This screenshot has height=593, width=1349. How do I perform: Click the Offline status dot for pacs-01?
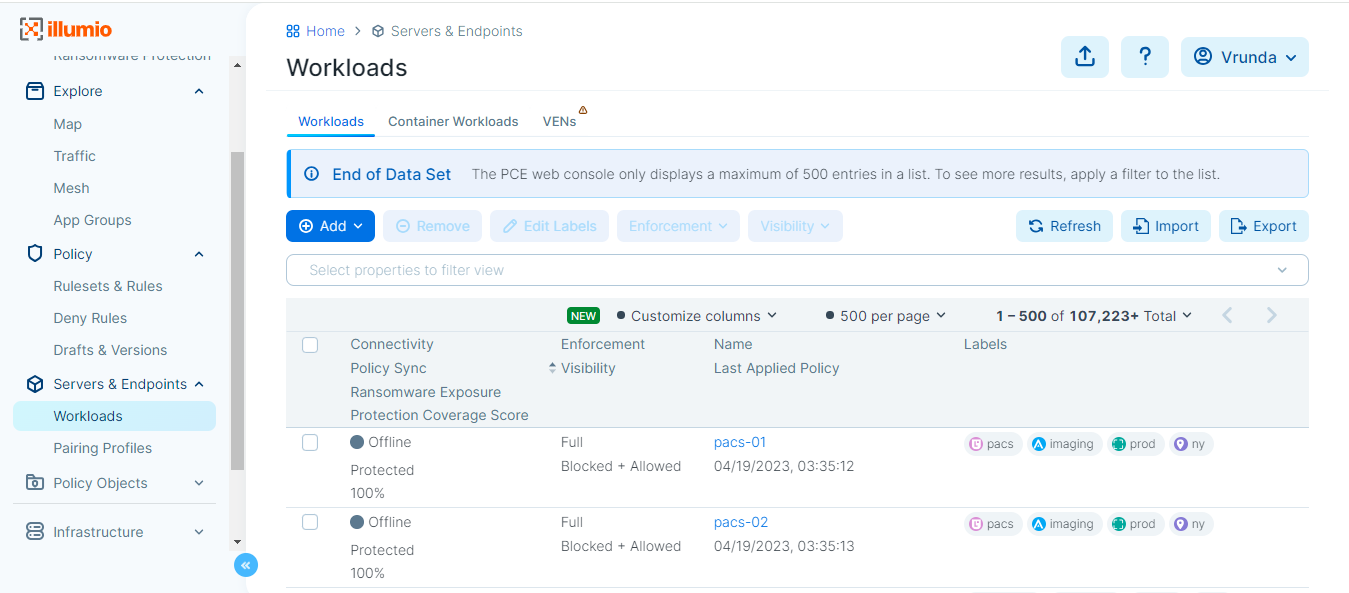[357, 442]
